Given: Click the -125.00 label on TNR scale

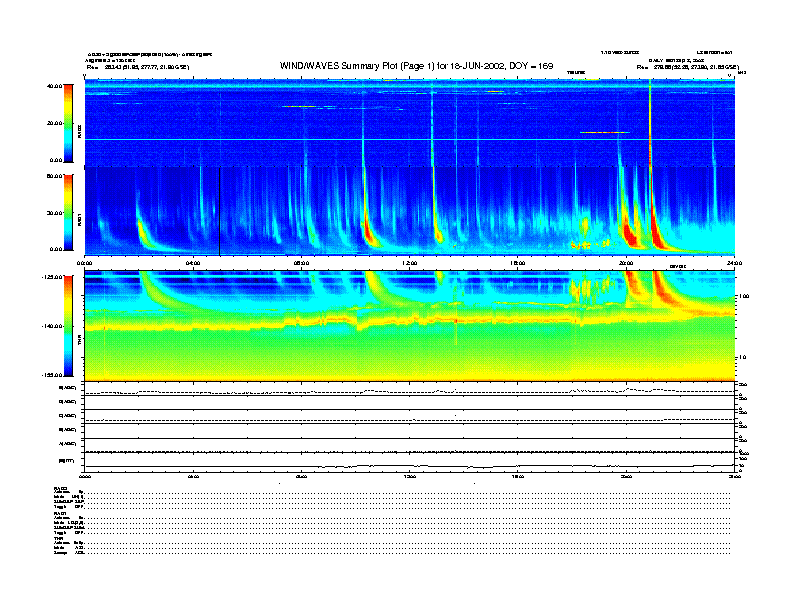Looking at the screenshot, I should click(52, 277).
